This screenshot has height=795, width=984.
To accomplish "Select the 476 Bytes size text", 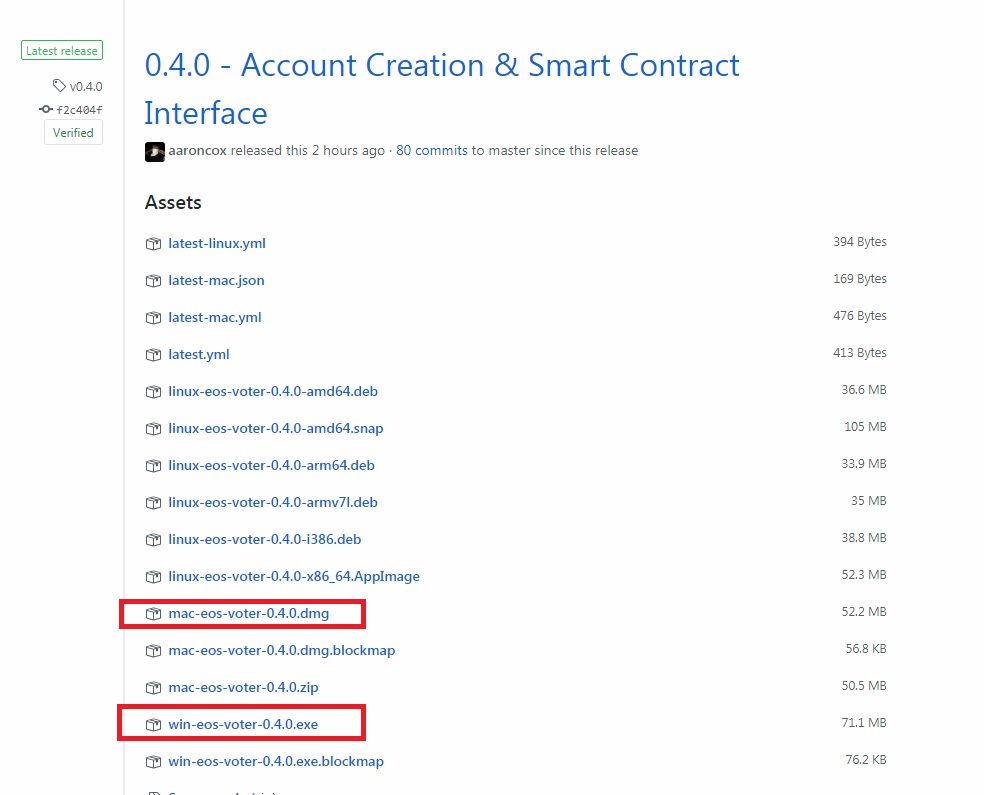I will click(x=860, y=316).
